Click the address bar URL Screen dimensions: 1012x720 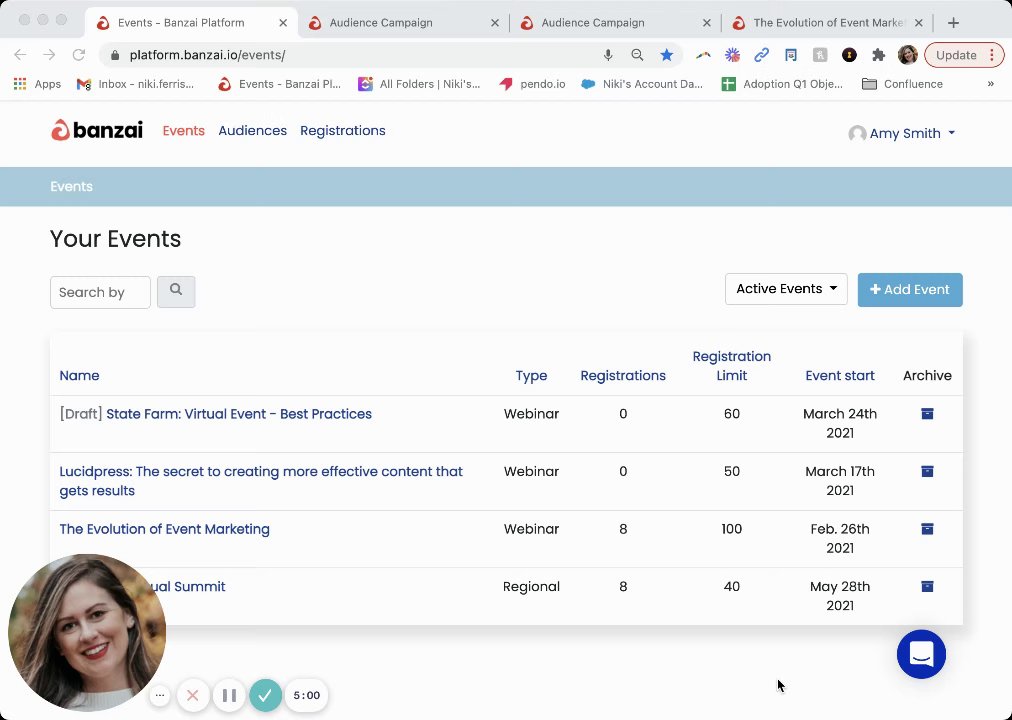click(x=207, y=55)
